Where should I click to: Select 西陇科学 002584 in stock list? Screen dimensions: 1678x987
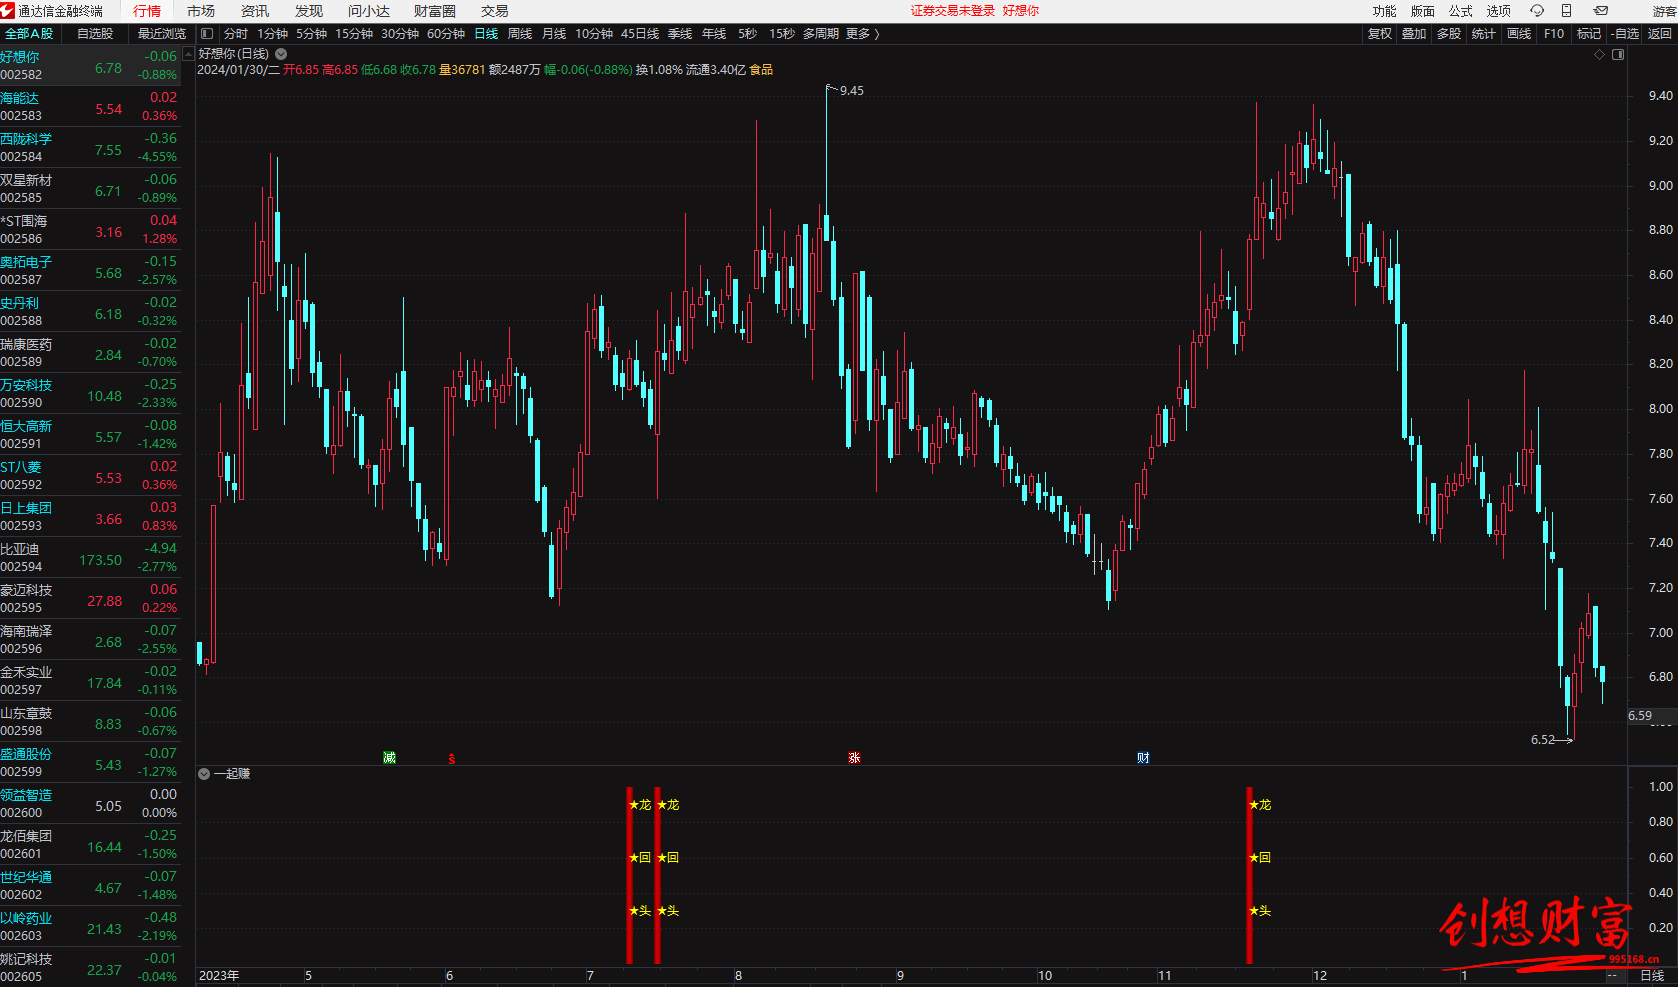tap(90, 147)
